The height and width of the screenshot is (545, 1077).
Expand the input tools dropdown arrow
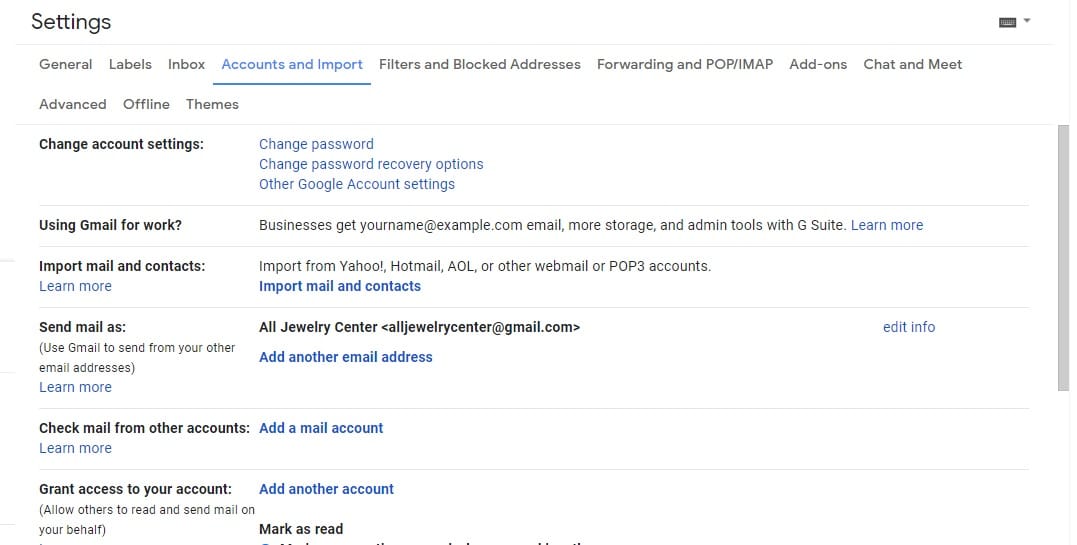coord(1027,21)
